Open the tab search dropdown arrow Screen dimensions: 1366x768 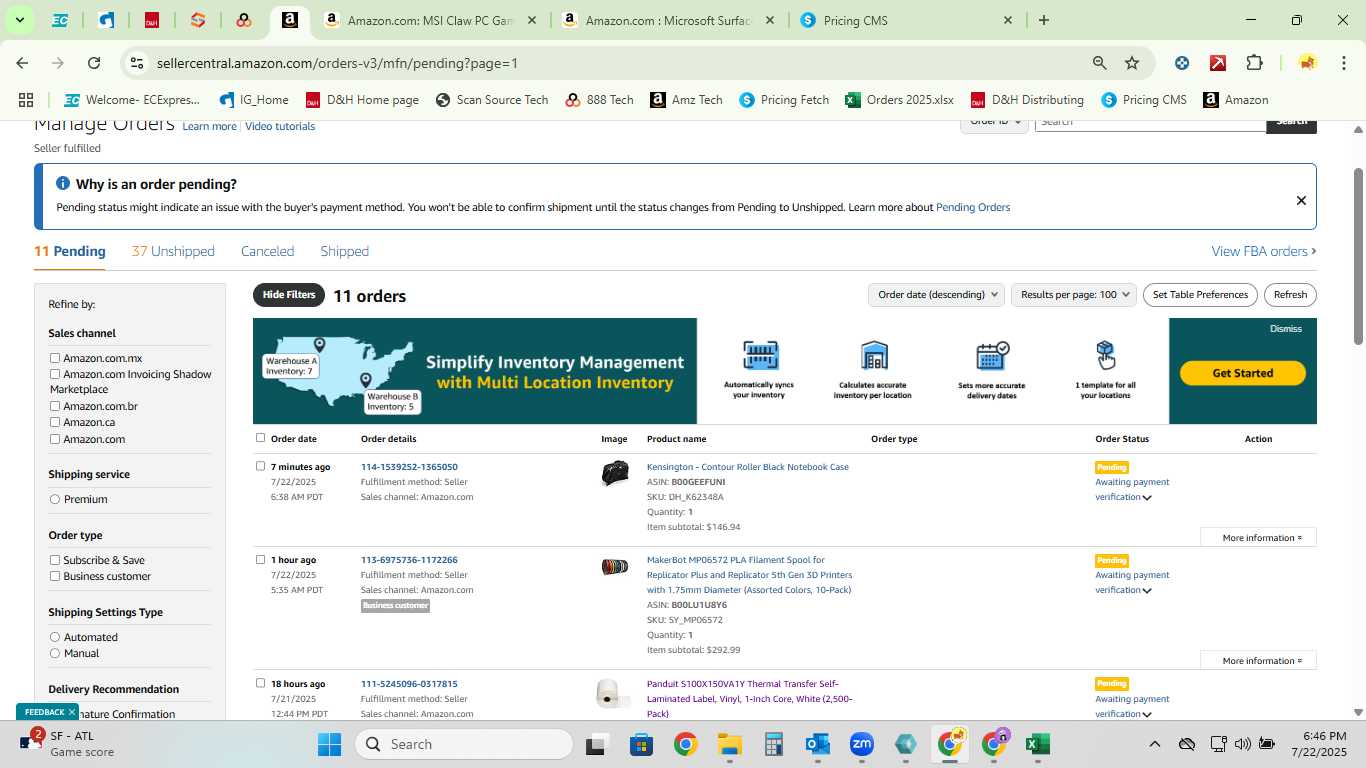pos(19,20)
